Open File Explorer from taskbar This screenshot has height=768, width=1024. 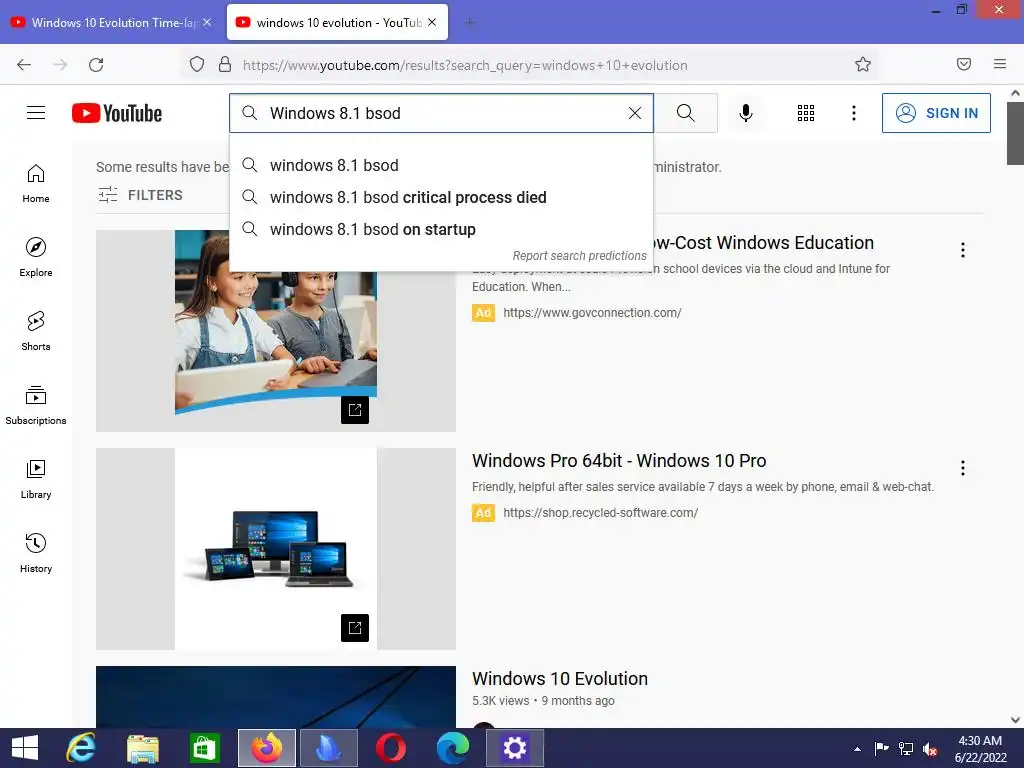point(143,748)
